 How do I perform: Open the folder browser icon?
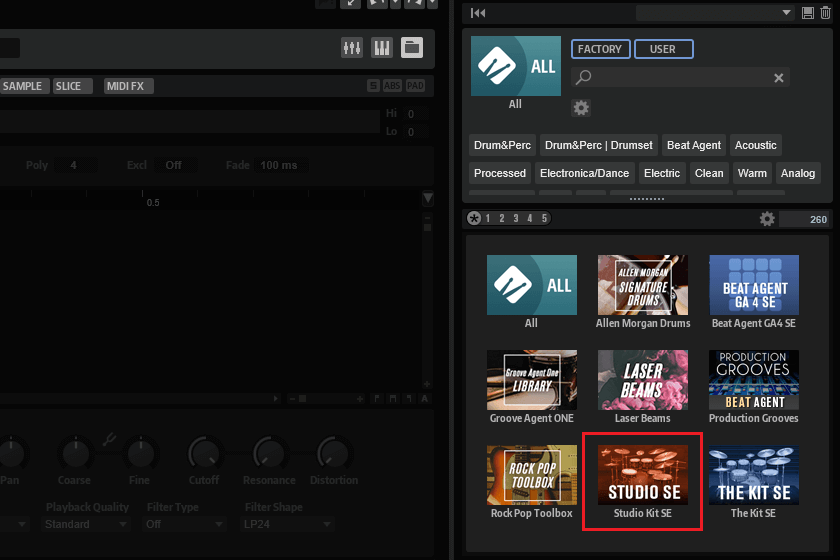[x=412, y=48]
